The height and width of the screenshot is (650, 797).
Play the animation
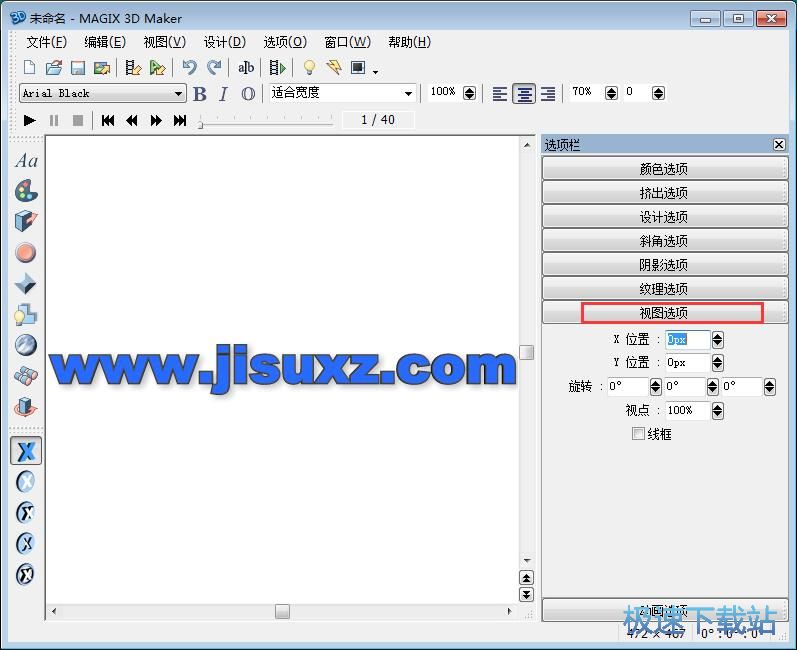tap(29, 120)
